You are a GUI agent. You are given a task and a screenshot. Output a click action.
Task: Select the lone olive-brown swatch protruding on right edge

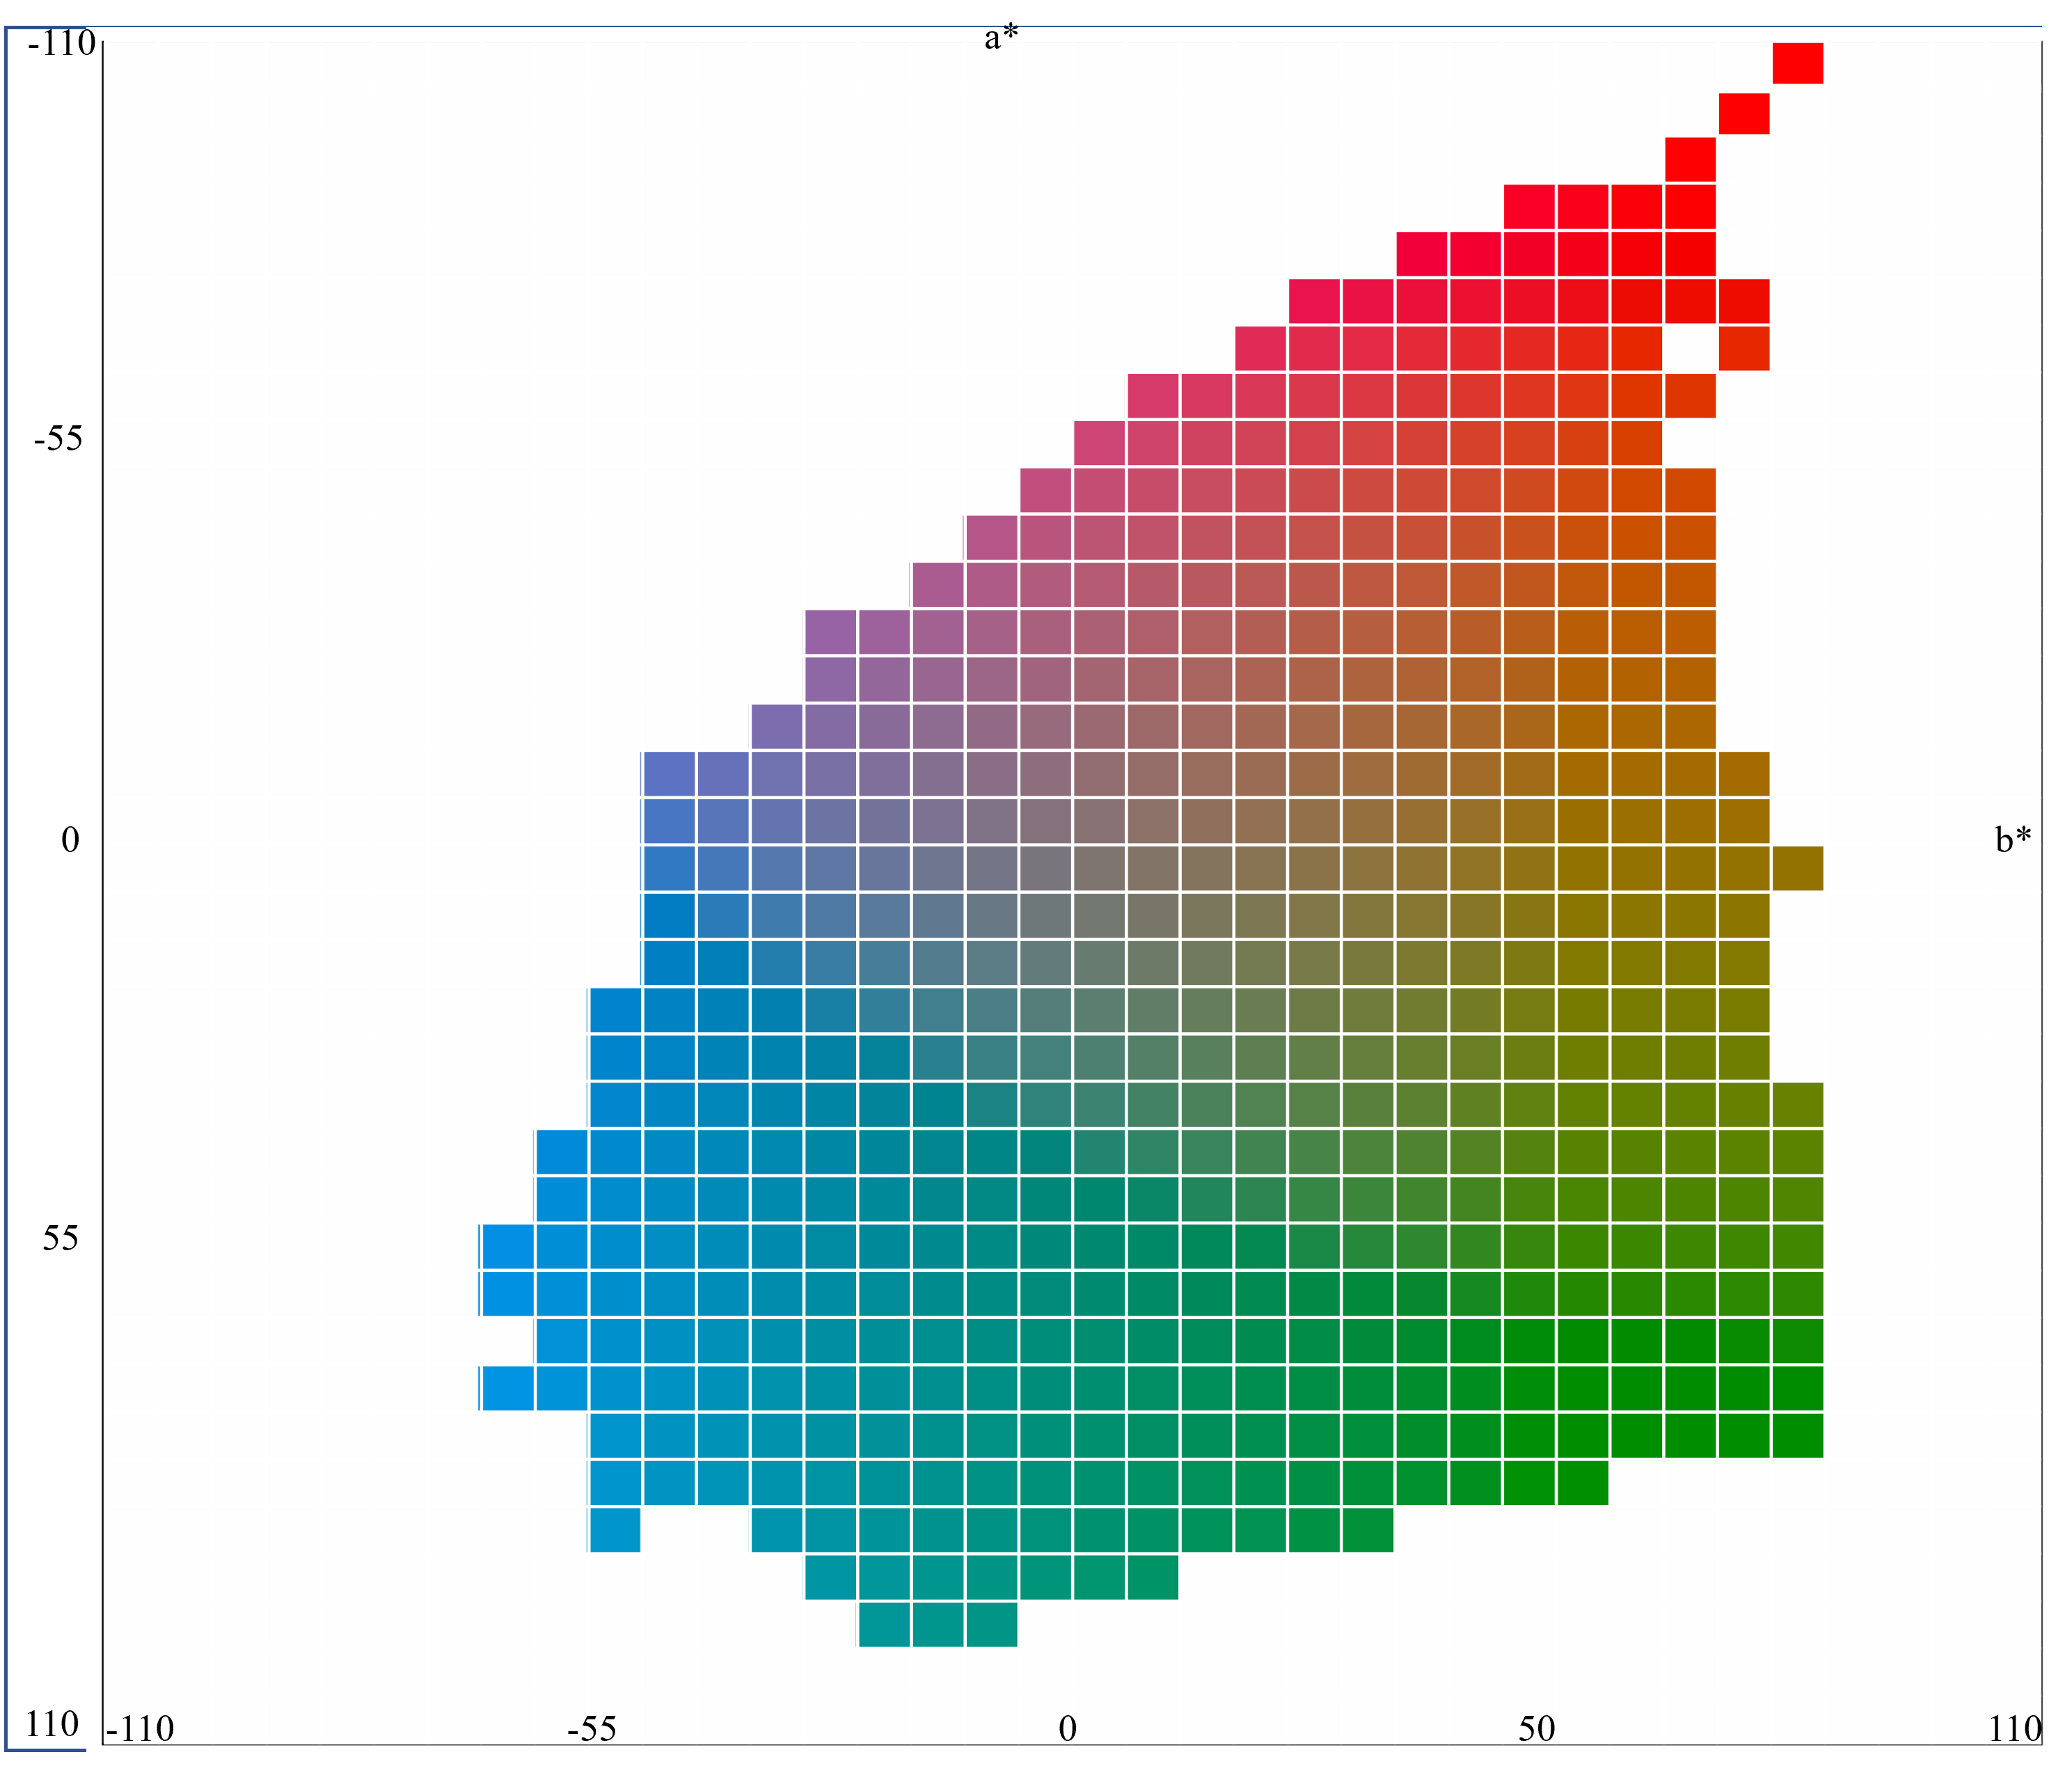pyautogui.click(x=1797, y=868)
